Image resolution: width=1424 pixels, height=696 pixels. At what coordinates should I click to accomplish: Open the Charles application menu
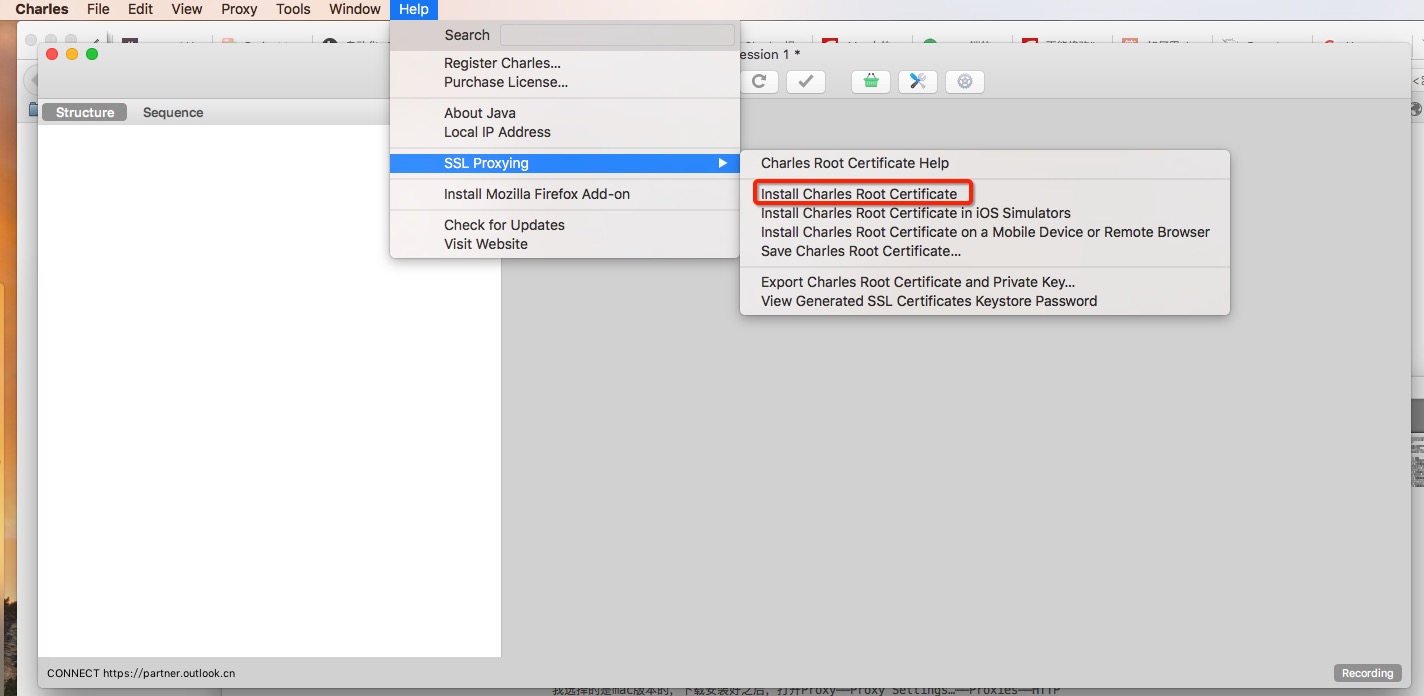tap(42, 9)
